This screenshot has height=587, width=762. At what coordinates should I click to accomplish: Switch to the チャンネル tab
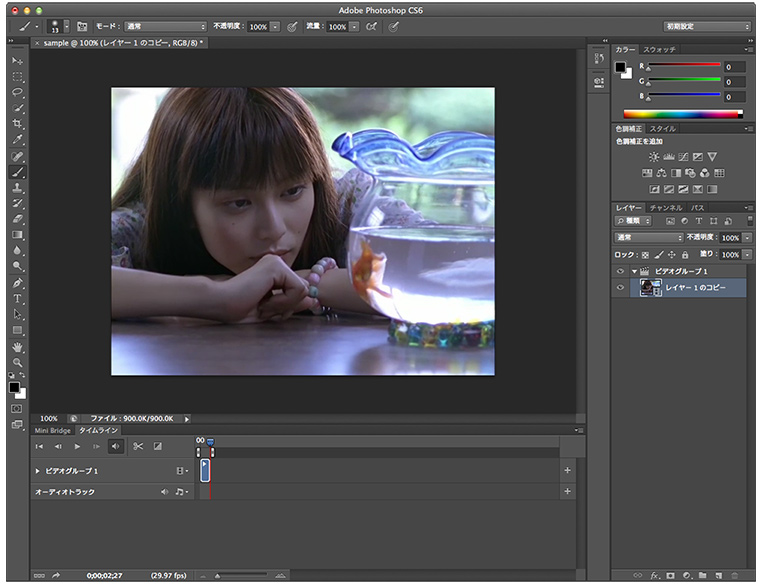(666, 208)
